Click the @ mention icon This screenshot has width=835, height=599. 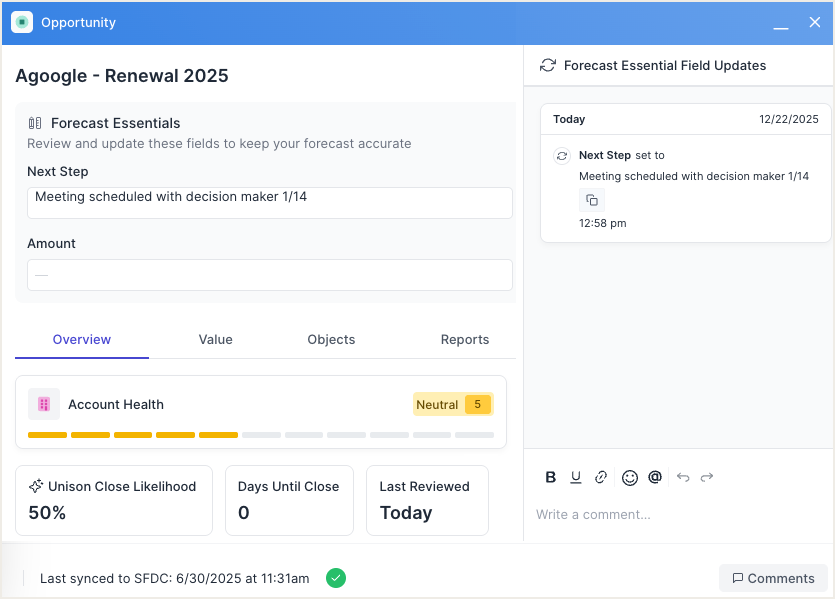(655, 478)
